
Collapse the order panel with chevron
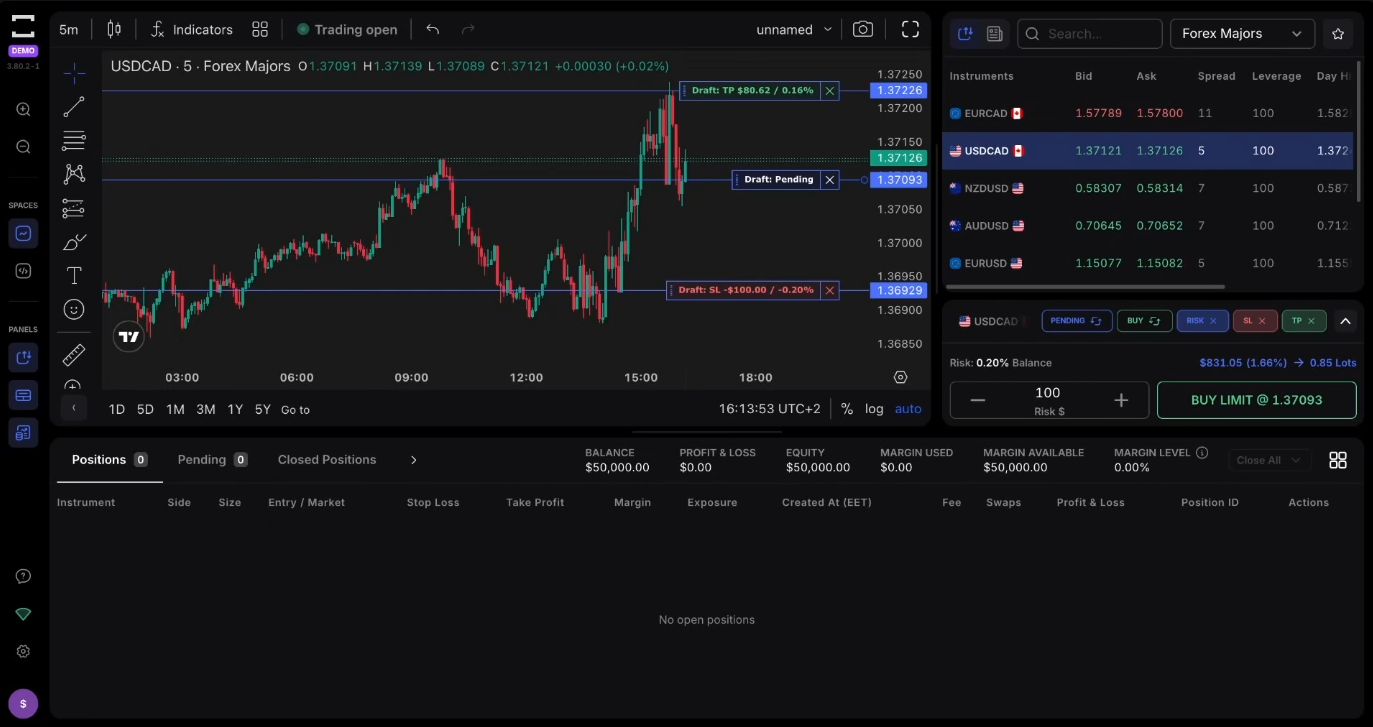[x=1345, y=321]
